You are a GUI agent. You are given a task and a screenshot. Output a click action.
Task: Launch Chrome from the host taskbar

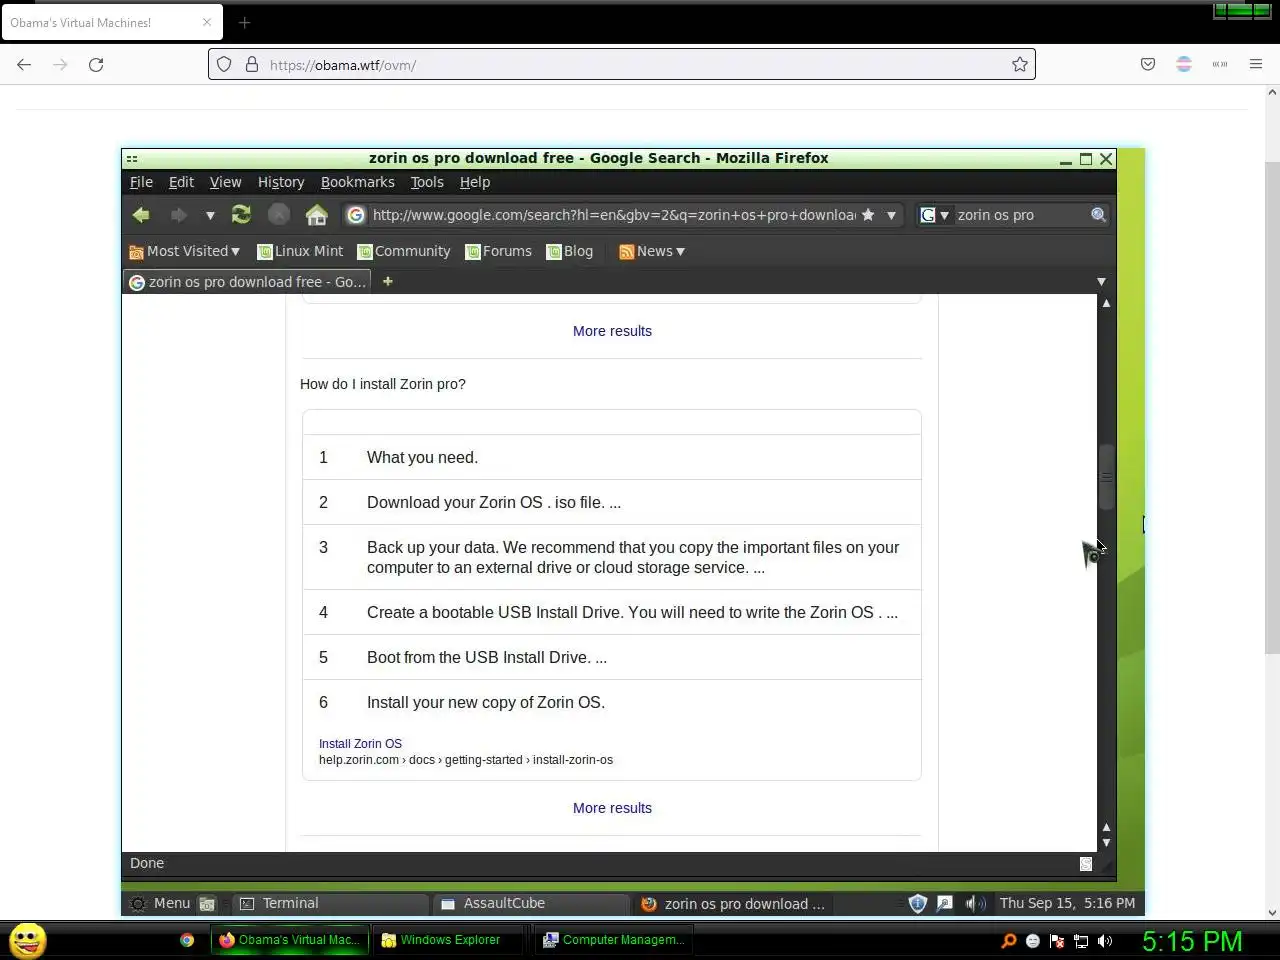click(x=187, y=940)
